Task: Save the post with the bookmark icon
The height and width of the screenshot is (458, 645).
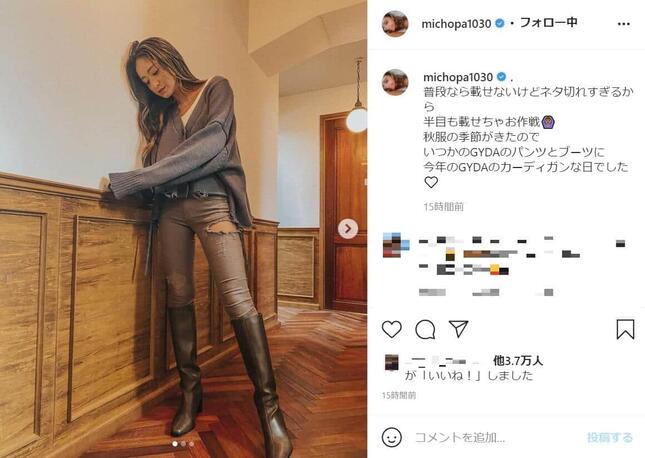Action: [x=625, y=329]
